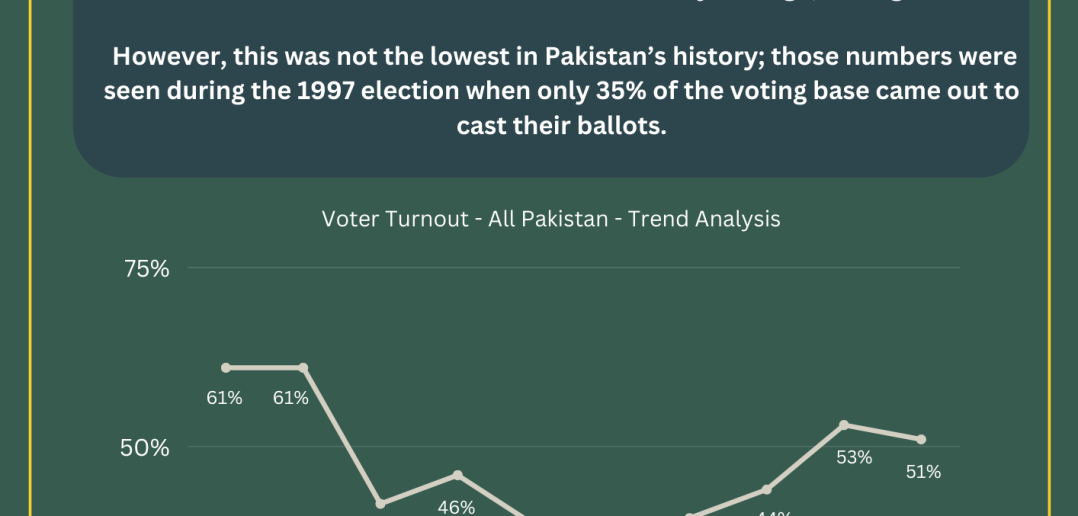Click the 46% value label

[456, 507]
